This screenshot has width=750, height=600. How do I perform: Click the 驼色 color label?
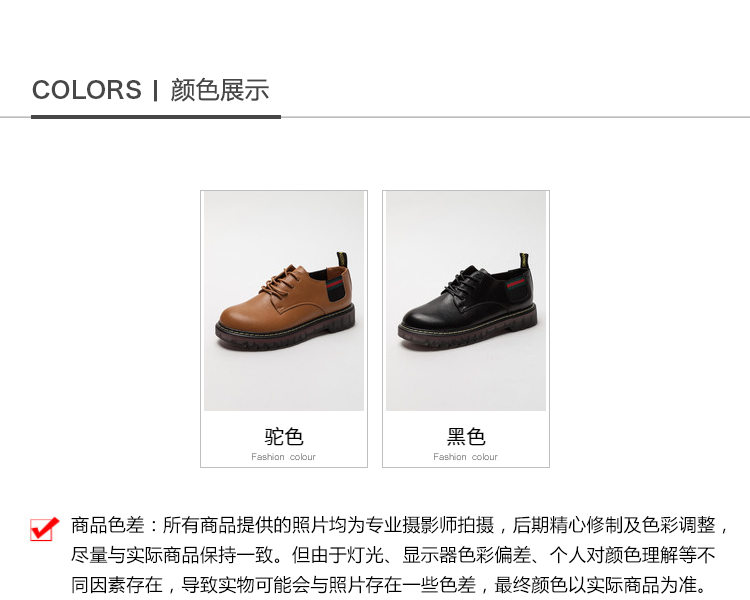284,436
